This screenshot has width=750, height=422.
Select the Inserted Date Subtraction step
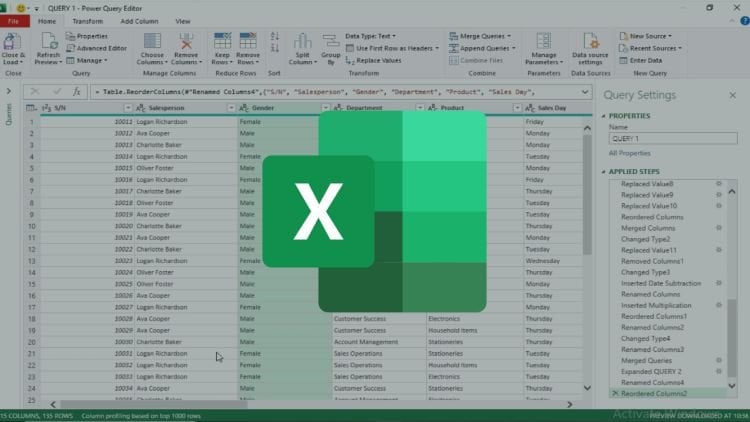[x=662, y=283]
